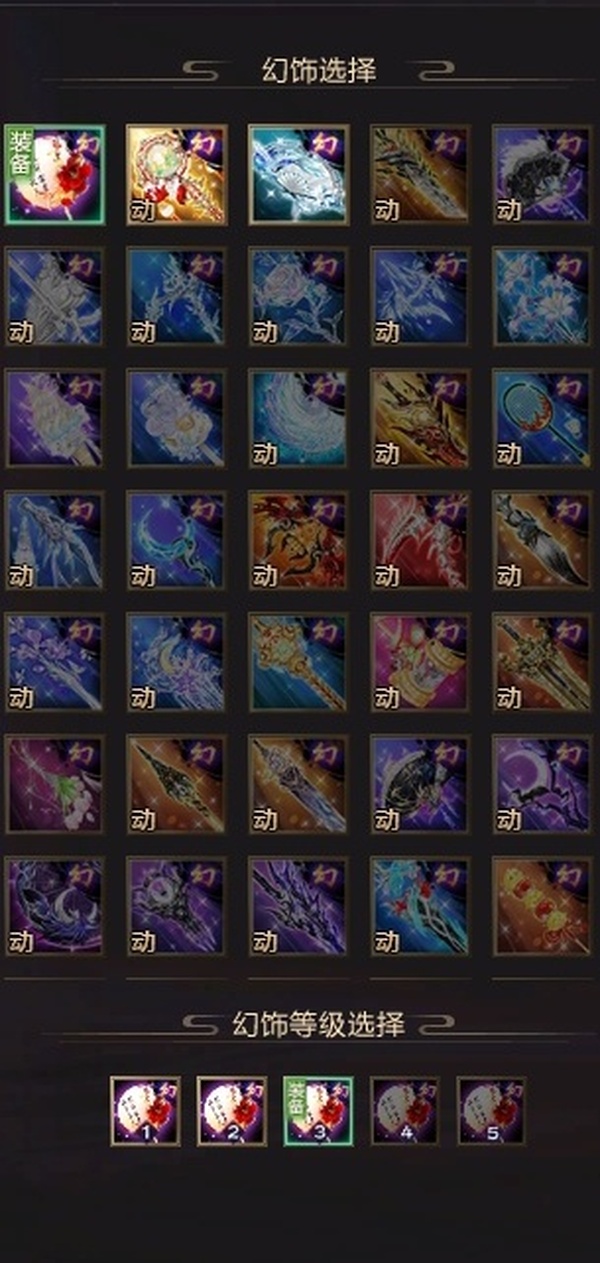Click the equipped level 3 thumbnail
600x1263 pixels.
point(318,1111)
